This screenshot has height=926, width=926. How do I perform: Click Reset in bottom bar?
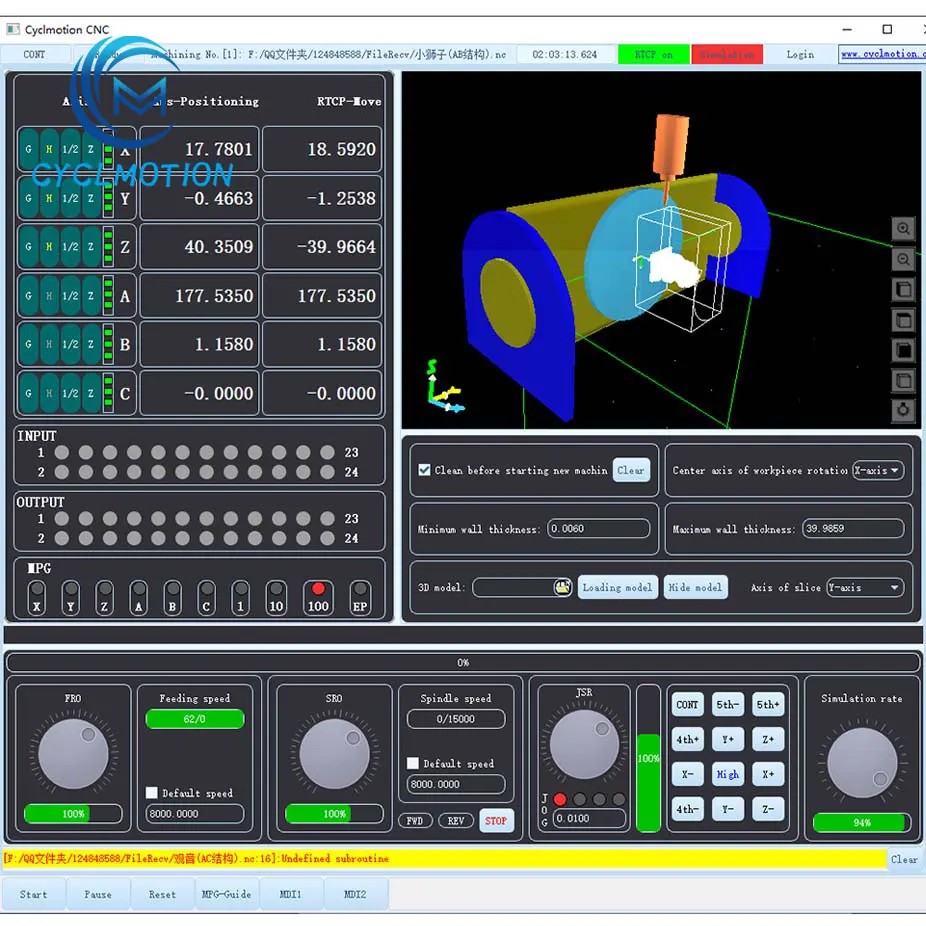(x=162, y=894)
